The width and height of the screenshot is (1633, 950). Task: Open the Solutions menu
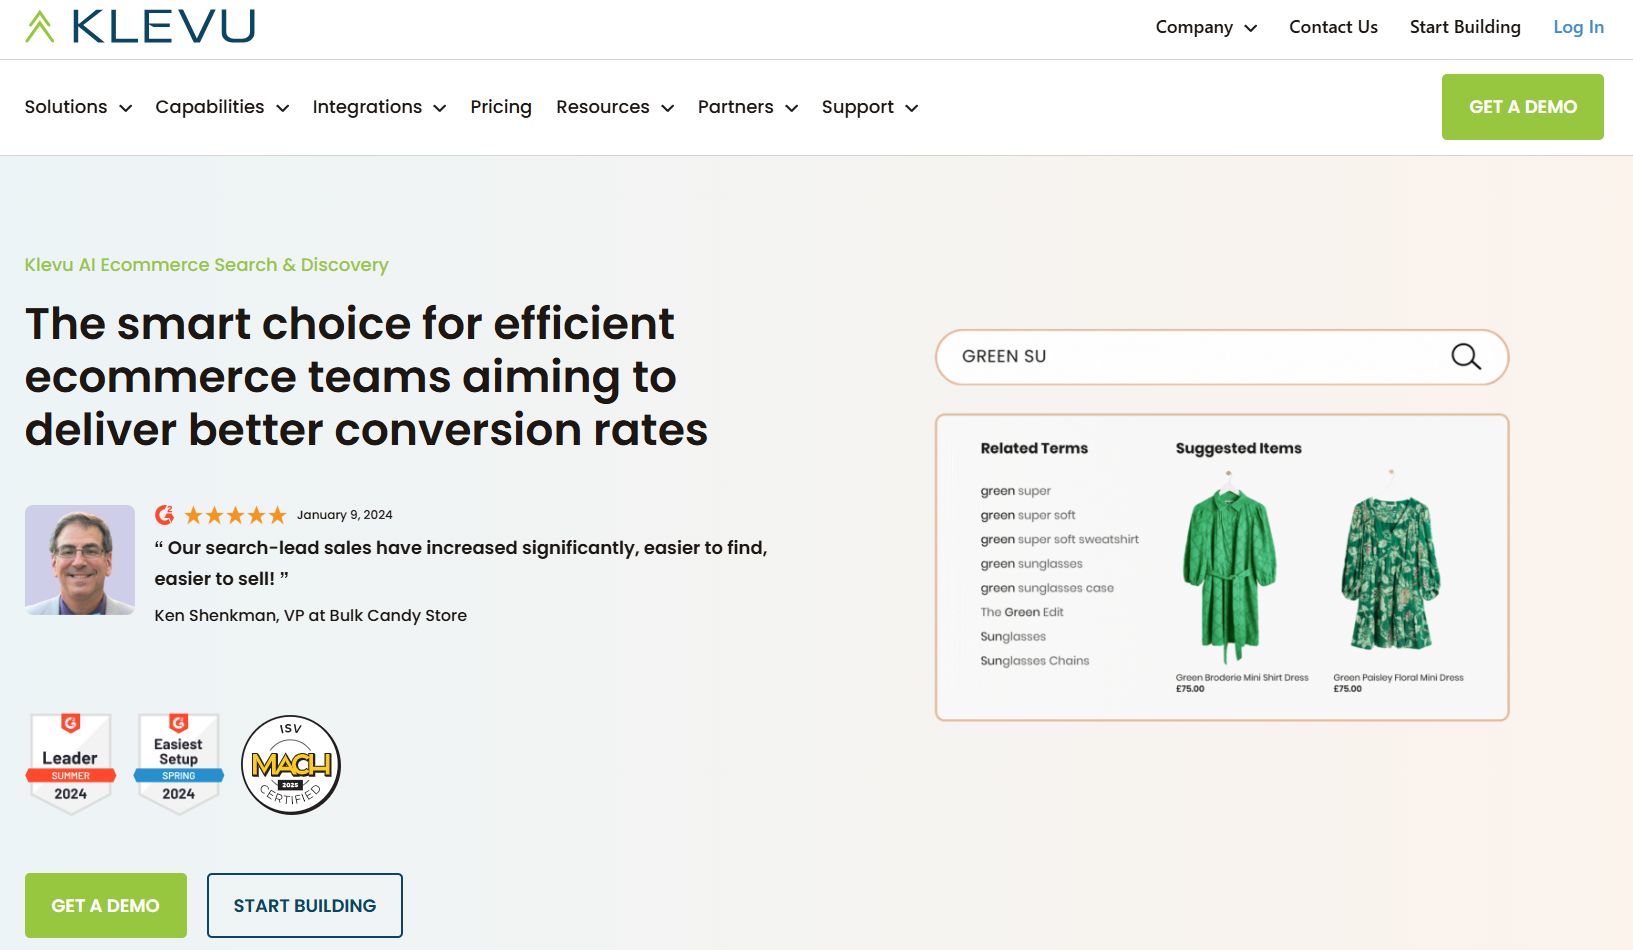click(78, 107)
